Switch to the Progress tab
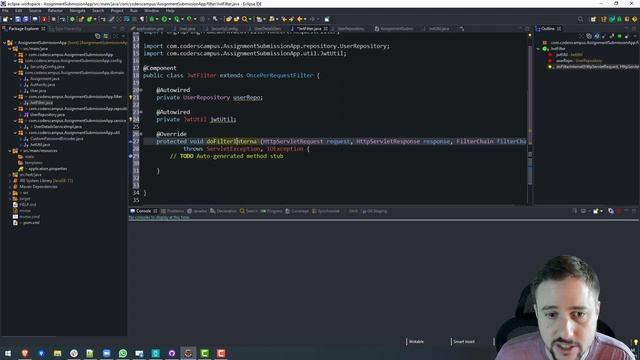 click(271, 211)
